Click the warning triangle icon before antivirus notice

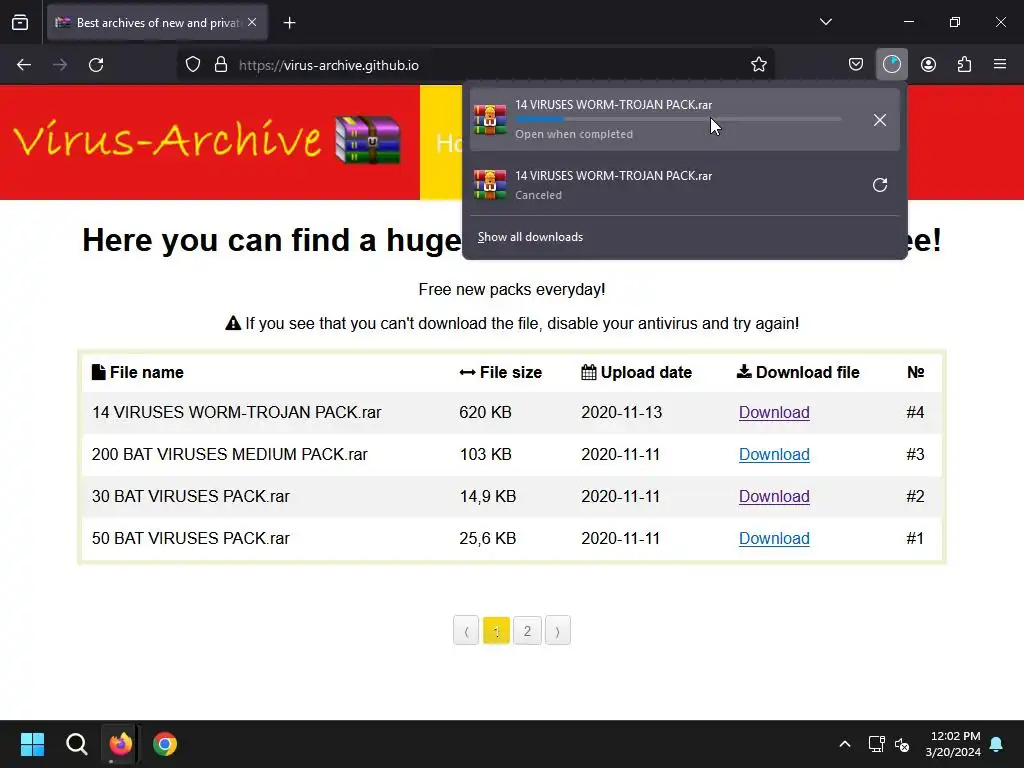233,323
